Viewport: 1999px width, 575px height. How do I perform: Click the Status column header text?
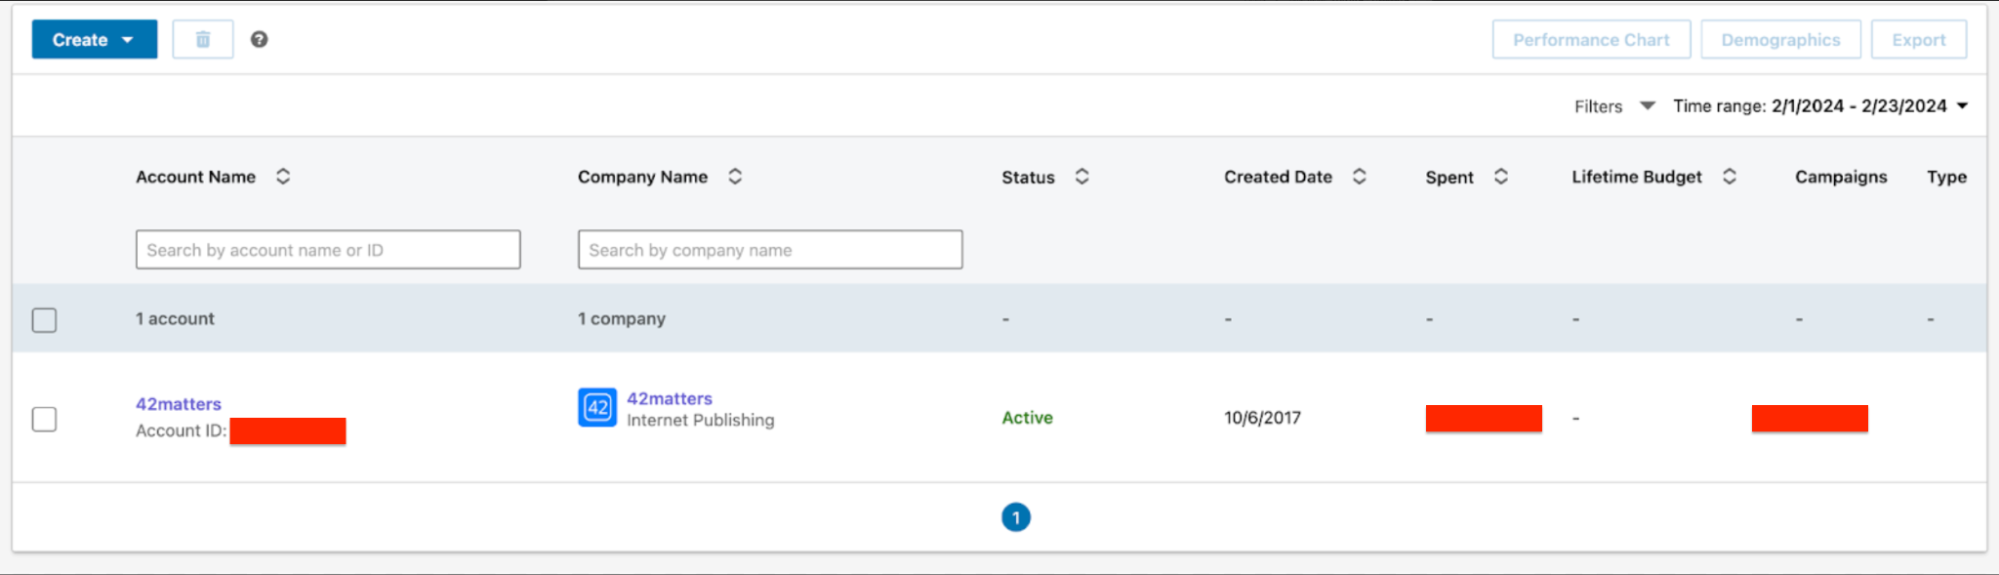coord(1028,177)
